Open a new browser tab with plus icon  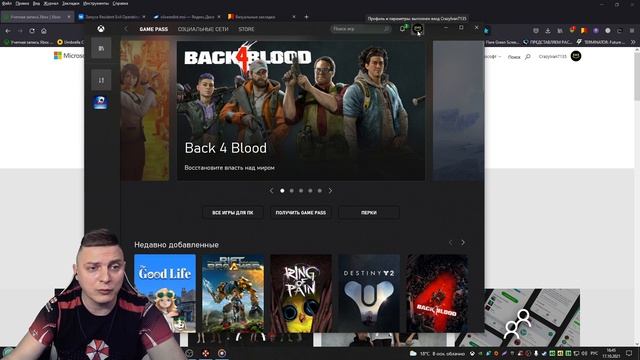pos(306,17)
